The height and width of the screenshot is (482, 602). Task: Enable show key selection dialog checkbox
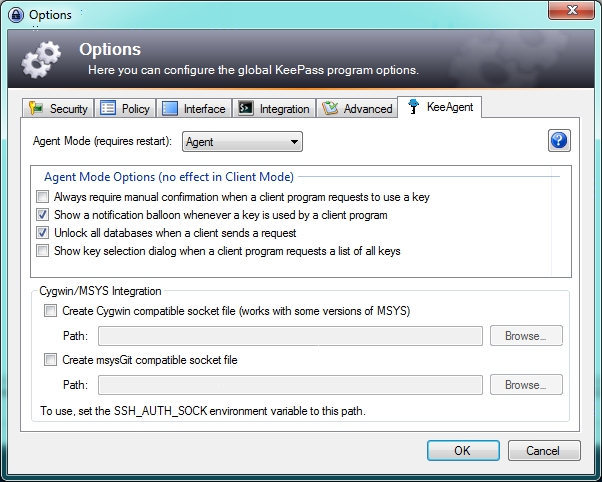[x=43, y=251]
